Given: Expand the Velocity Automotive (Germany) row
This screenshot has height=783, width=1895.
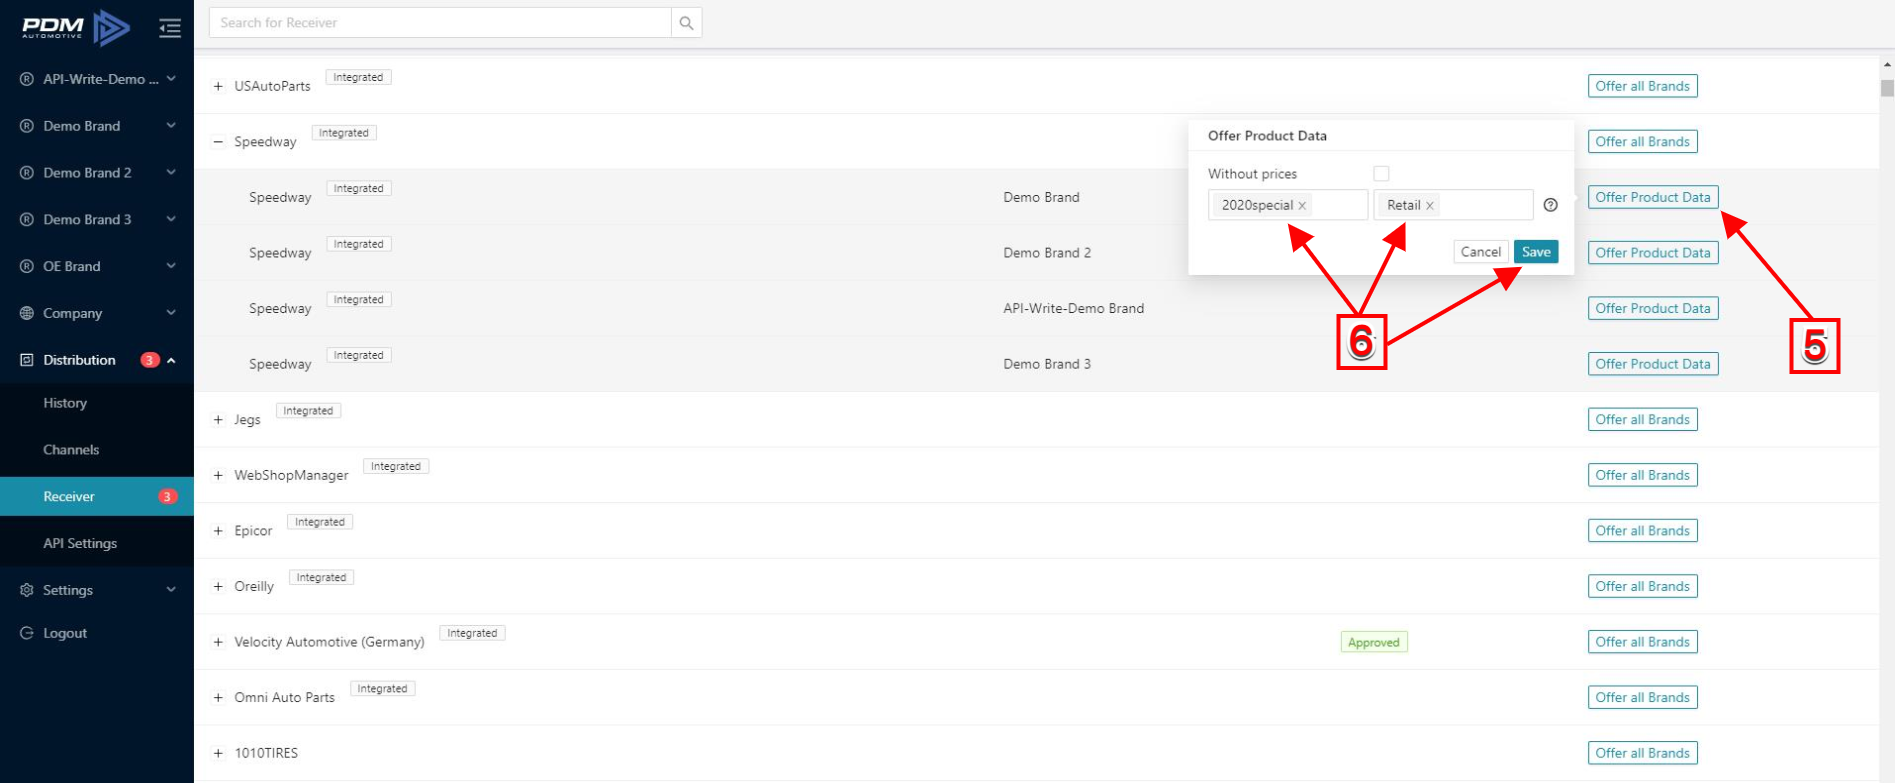Looking at the screenshot, I should pyautogui.click(x=218, y=642).
